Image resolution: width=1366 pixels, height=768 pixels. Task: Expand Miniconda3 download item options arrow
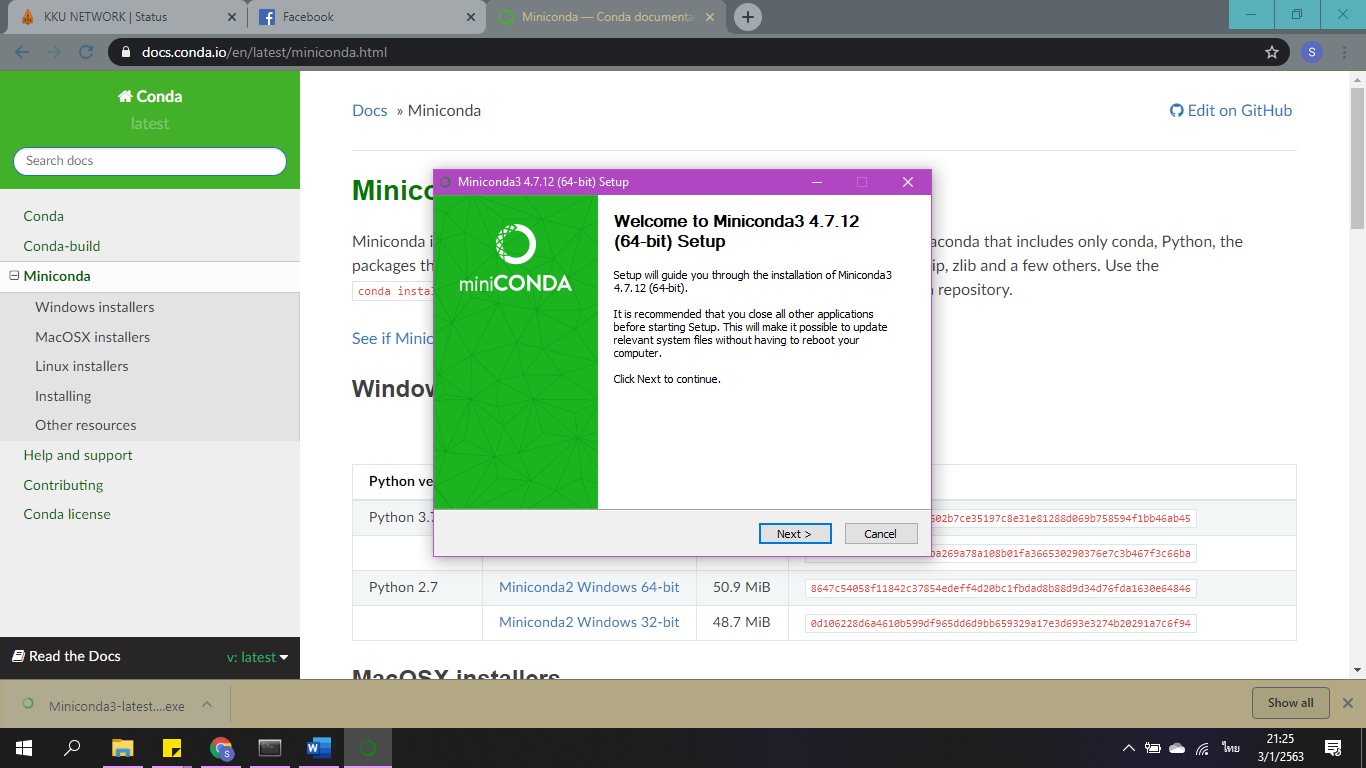point(207,704)
